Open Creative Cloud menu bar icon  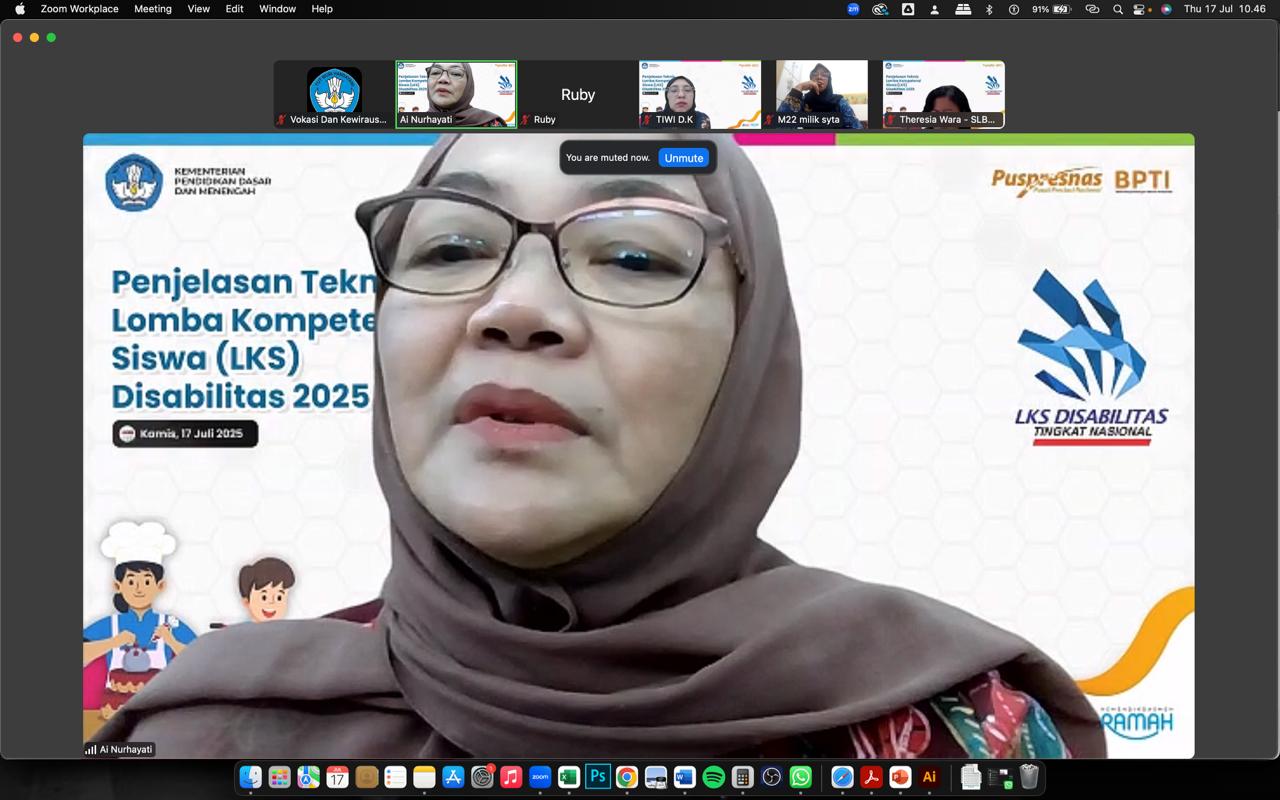(x=880, y=9)
